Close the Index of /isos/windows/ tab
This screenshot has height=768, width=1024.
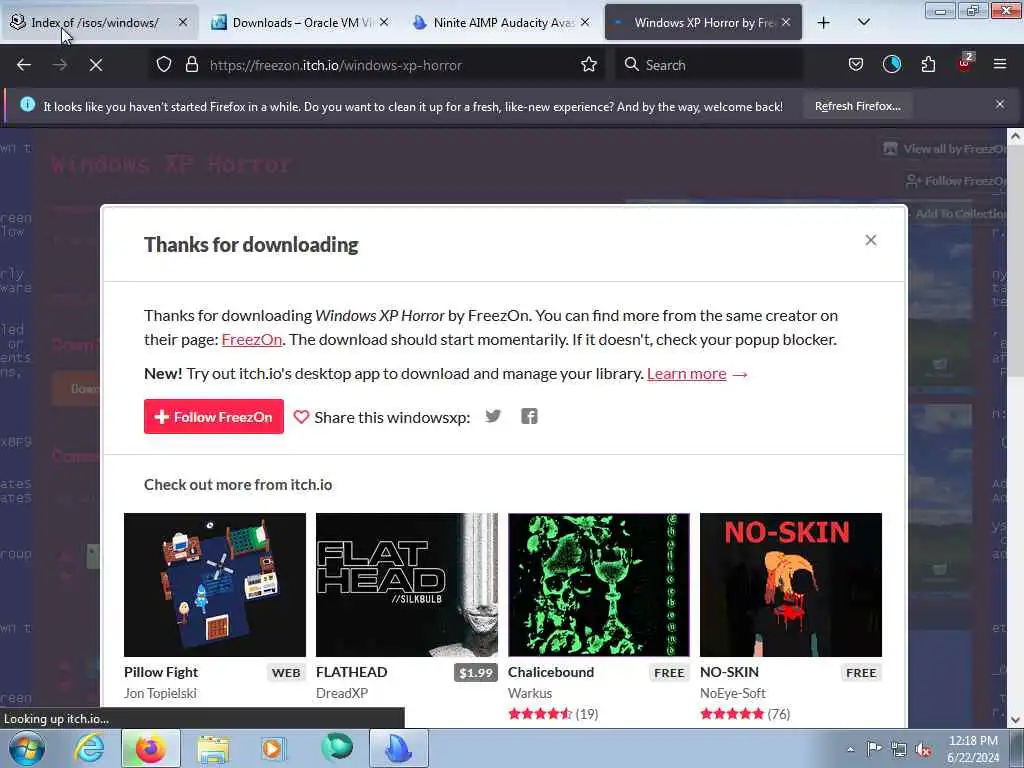(x=183, y=22)
